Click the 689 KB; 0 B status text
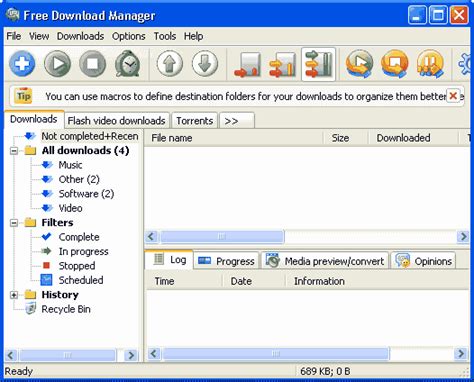This screenshot has width=474, height=382. point(325,371)
